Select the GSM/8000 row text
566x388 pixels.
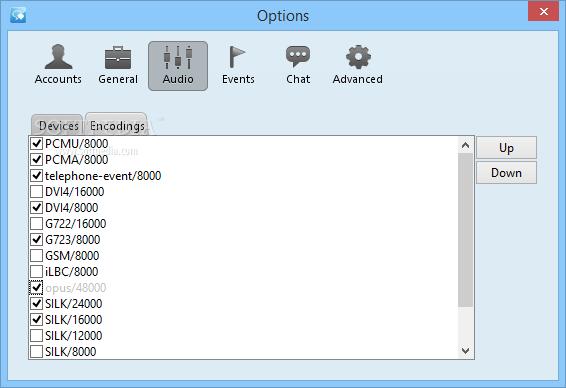tap(72, 256)
